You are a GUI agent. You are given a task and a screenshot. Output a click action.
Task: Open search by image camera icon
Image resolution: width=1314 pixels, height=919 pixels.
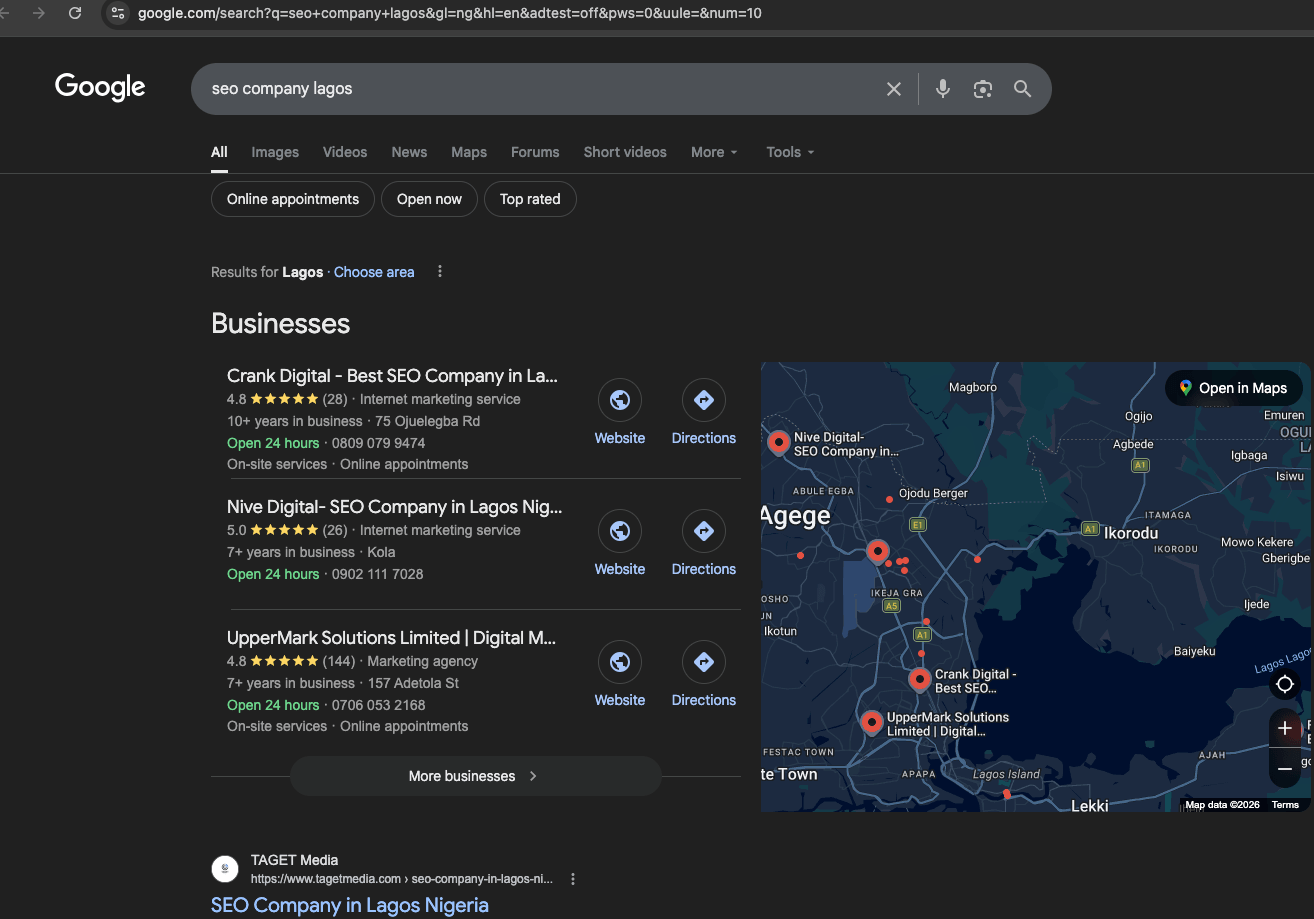(x=983, y=89)
